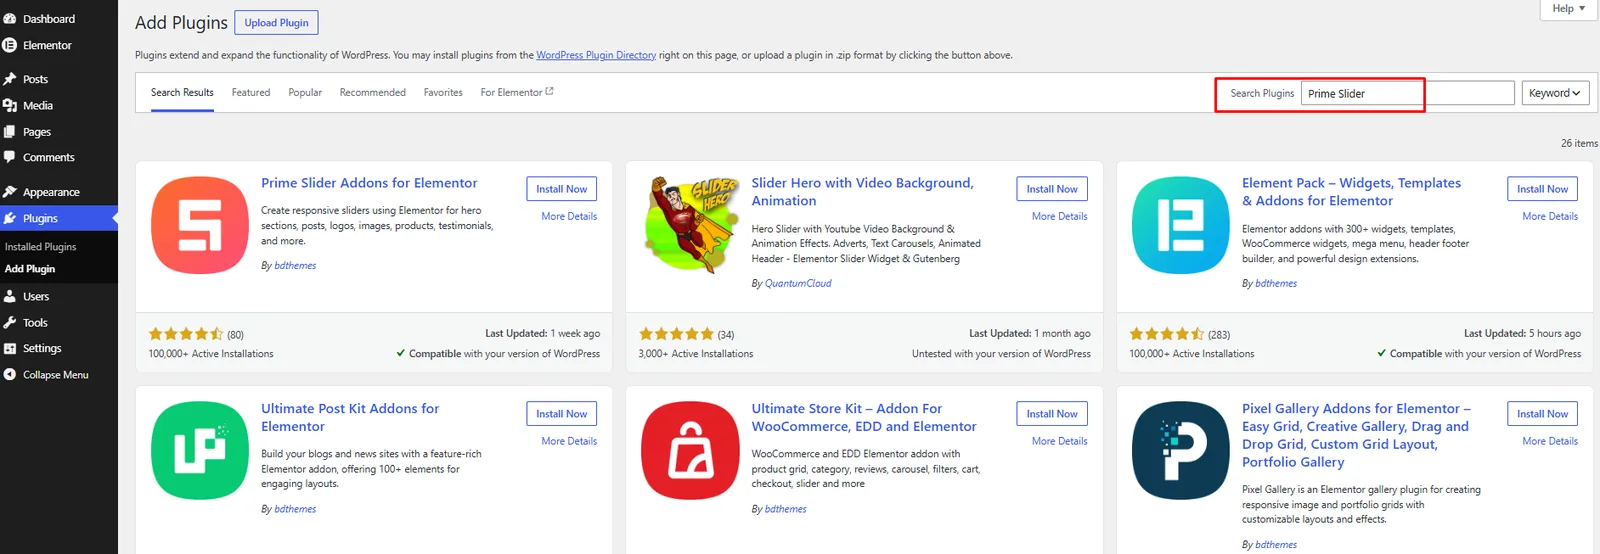The width and height of the screenshot is (1600, 554).
Task: Open More Details for Pixel Gallery
Action: coord(1550,441)
